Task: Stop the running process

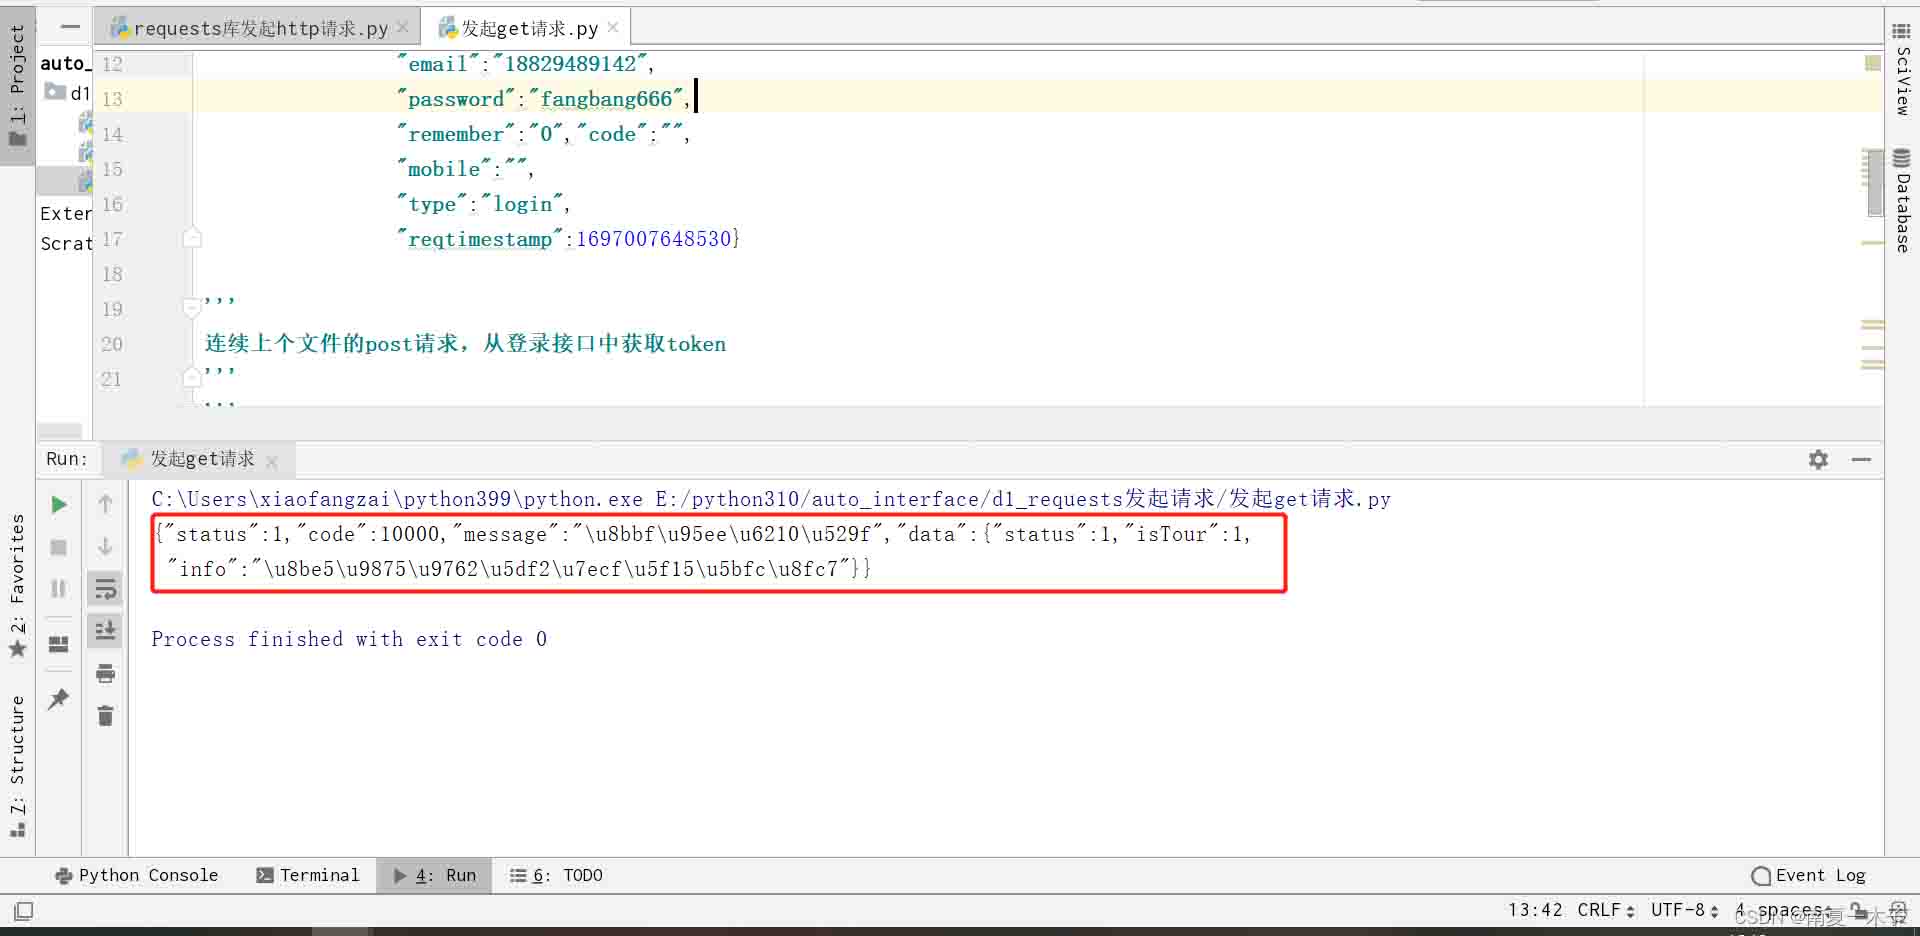Action: coord(58,547)
